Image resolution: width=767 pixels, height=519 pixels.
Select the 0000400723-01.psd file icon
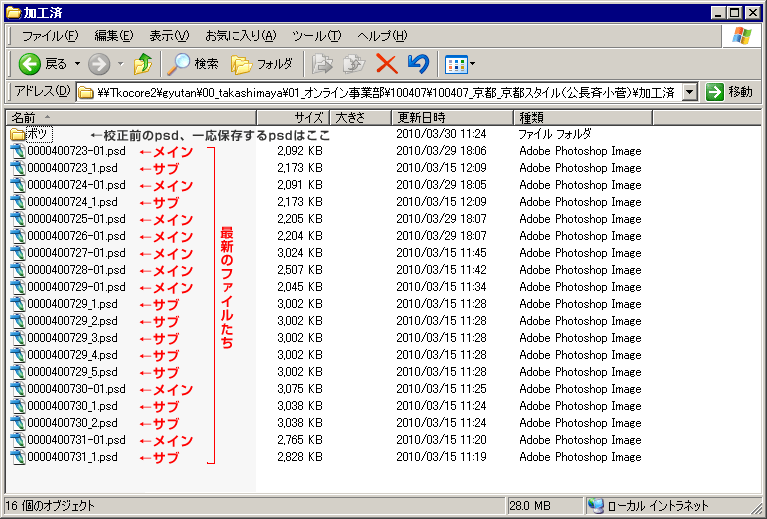pyautogui.click(x=17, y=151)
